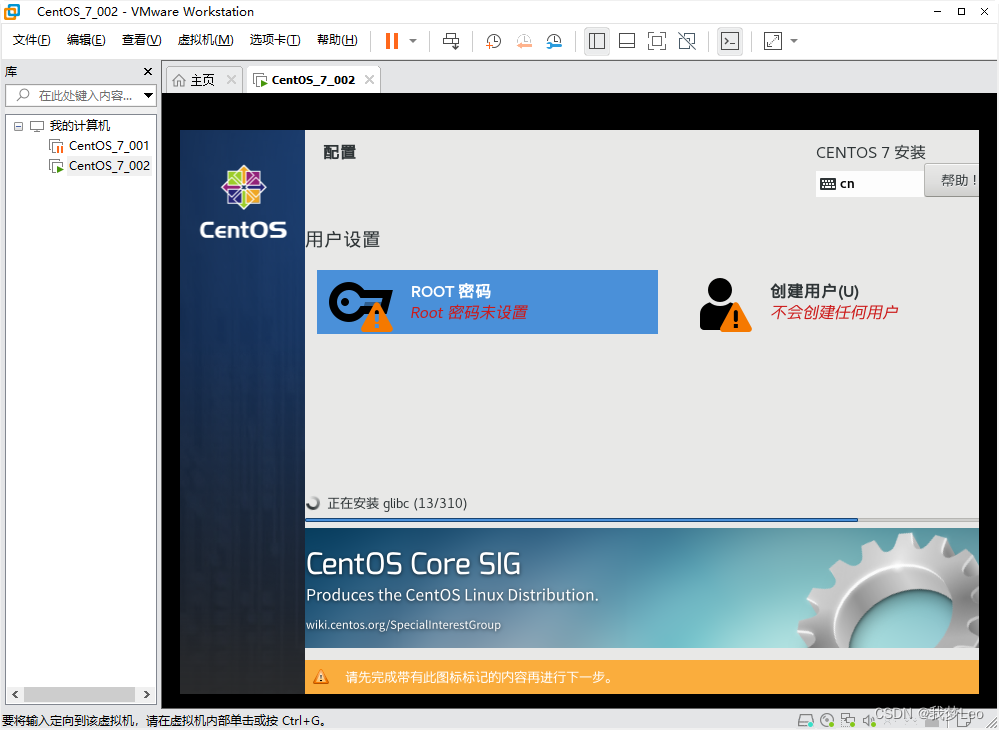Close the 主页 tab

(x=231, y=80)
